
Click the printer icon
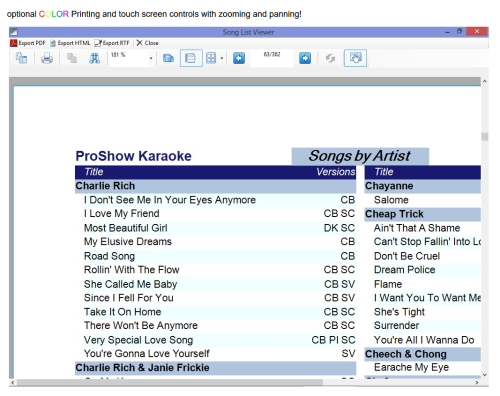click(47, 58)
